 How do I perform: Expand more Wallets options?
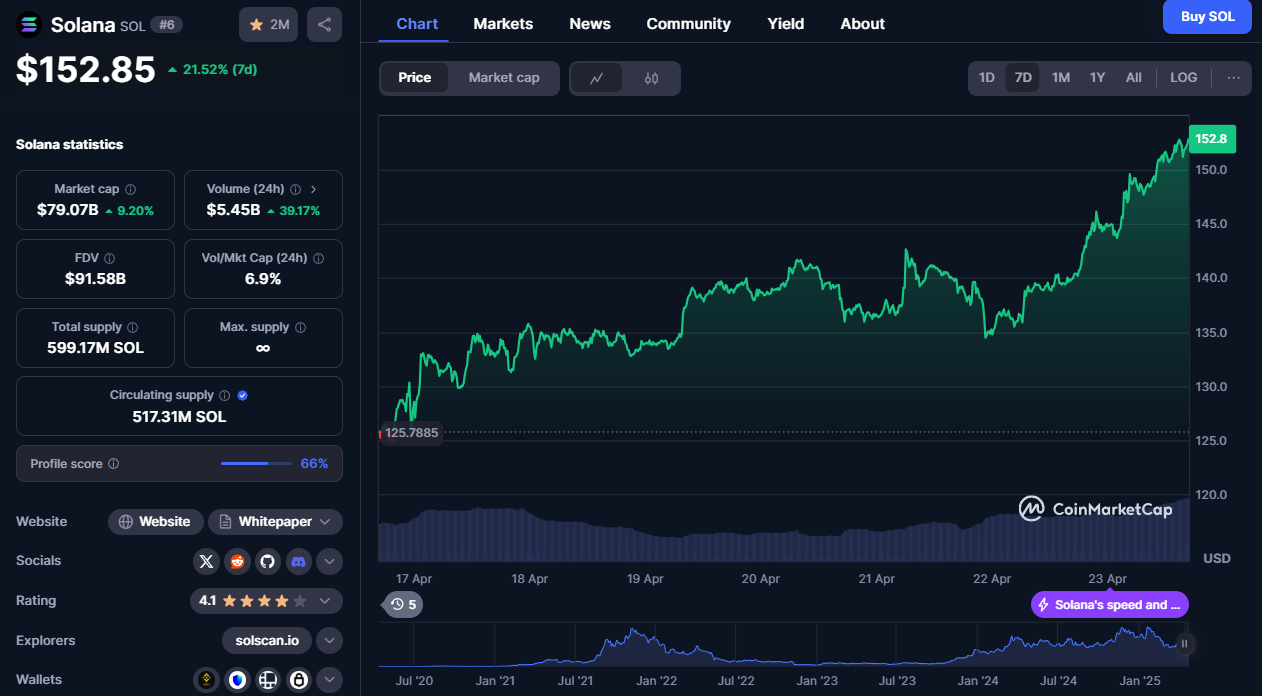329,680
